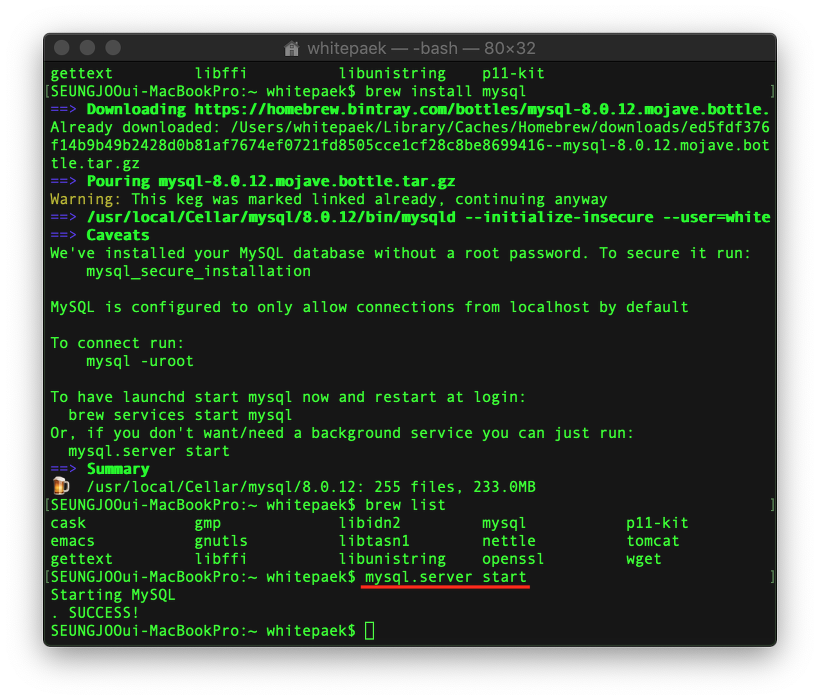Screen dimensions: 820x700
Task: Click the home folder icon in title bar
Action: pyautogui.click(x=291, y=49)
